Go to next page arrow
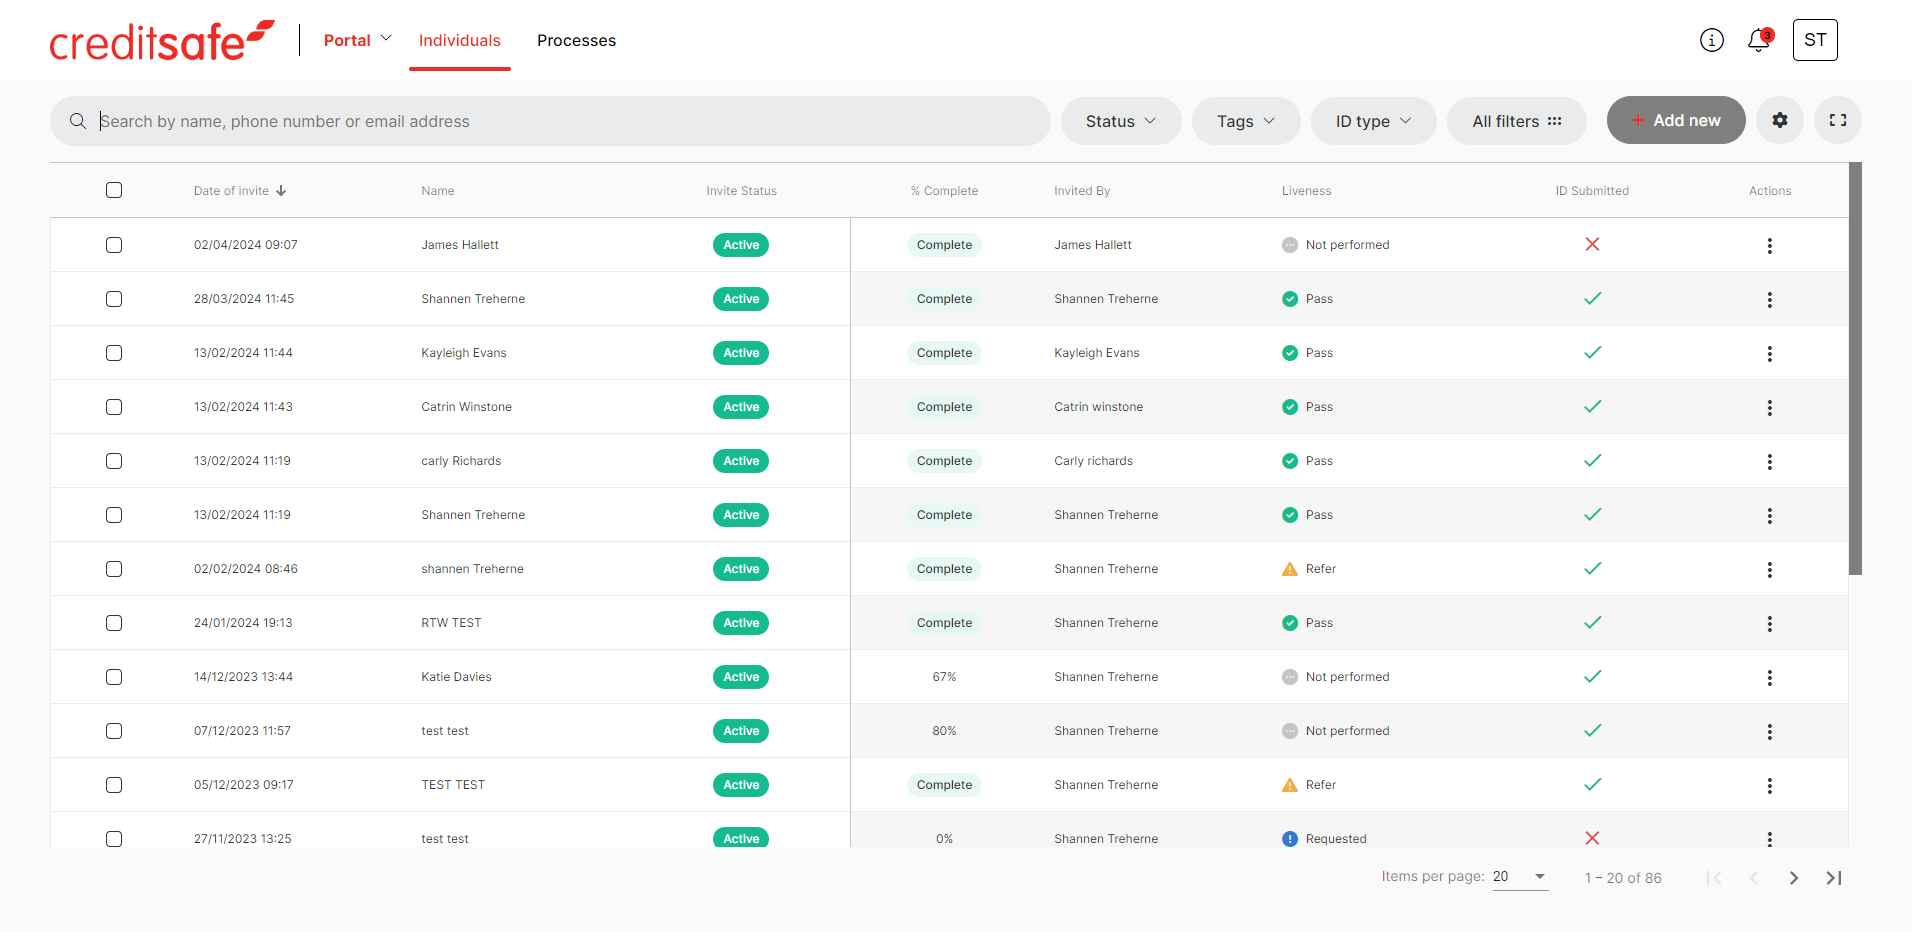Image resolution: width=1912 pixels, height=932 pixels. [1794, 878]
